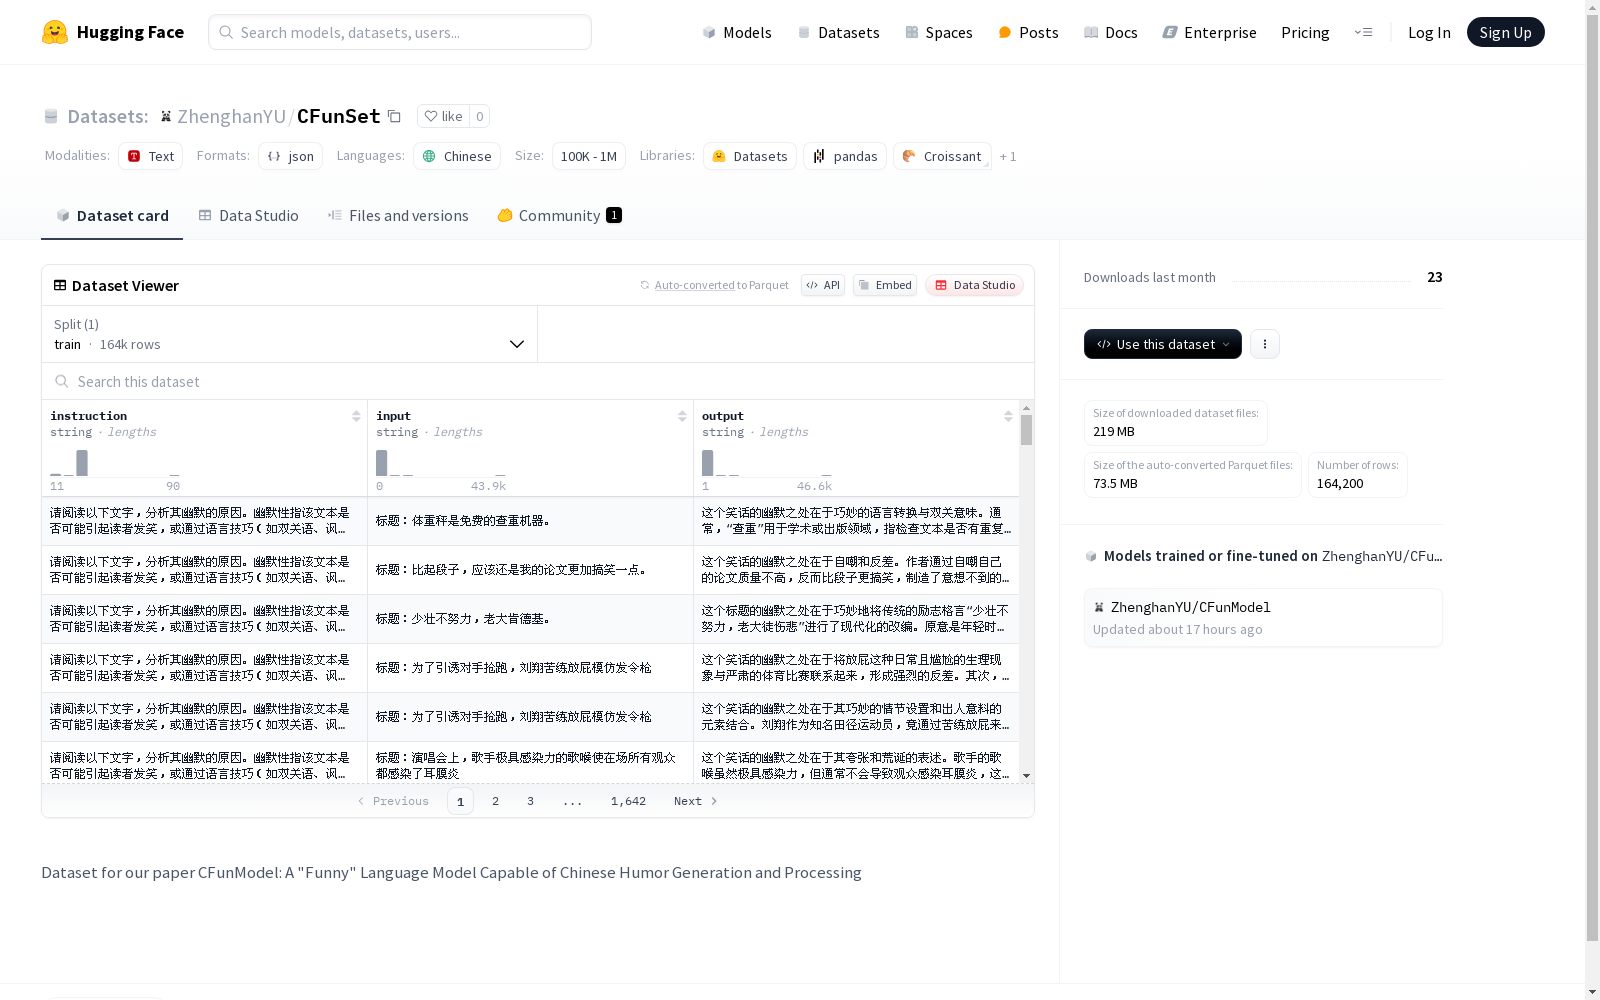The height and width of the screenshot is (1000, 1600).
Task: Click the like heart button
Action: (443, 116)
